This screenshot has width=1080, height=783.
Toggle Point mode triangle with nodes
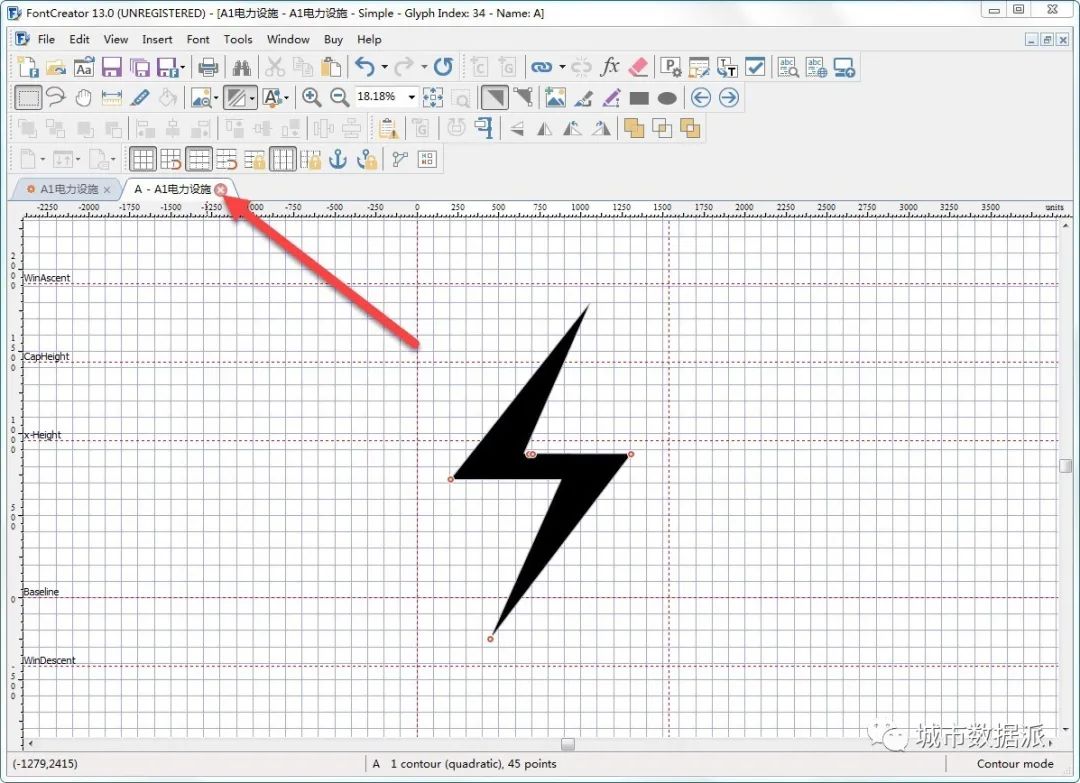(x=523, y=98)
